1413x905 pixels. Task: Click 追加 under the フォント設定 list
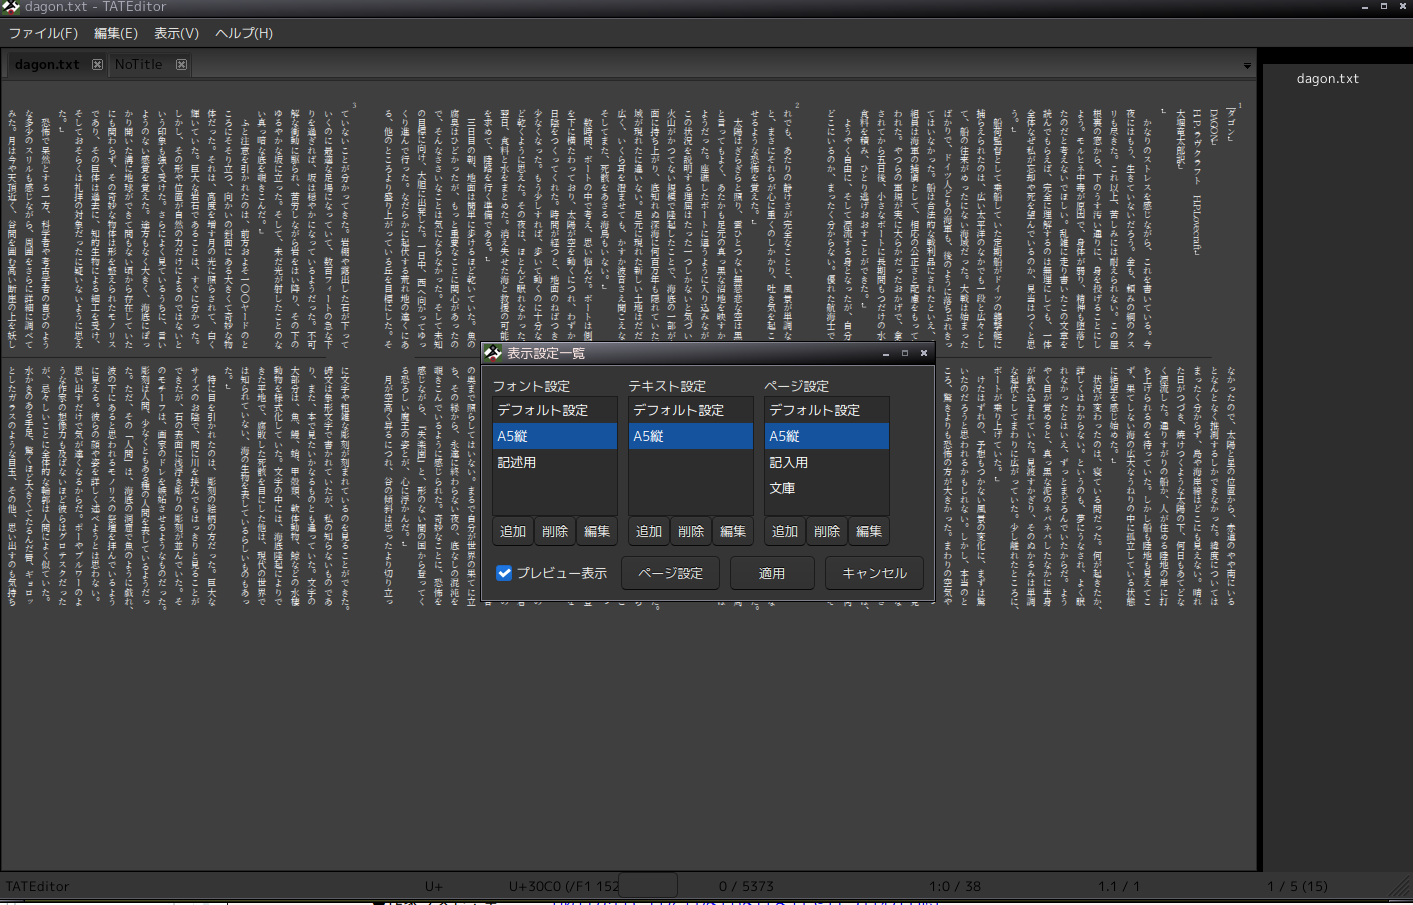tap(513, 531)
